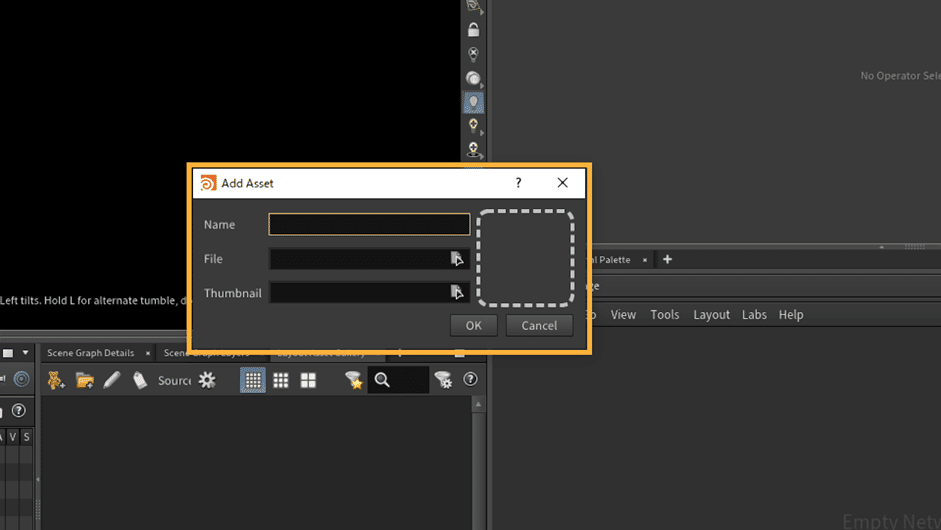
Task: Click the yellow bulb lighting icon
Action: 474,125
